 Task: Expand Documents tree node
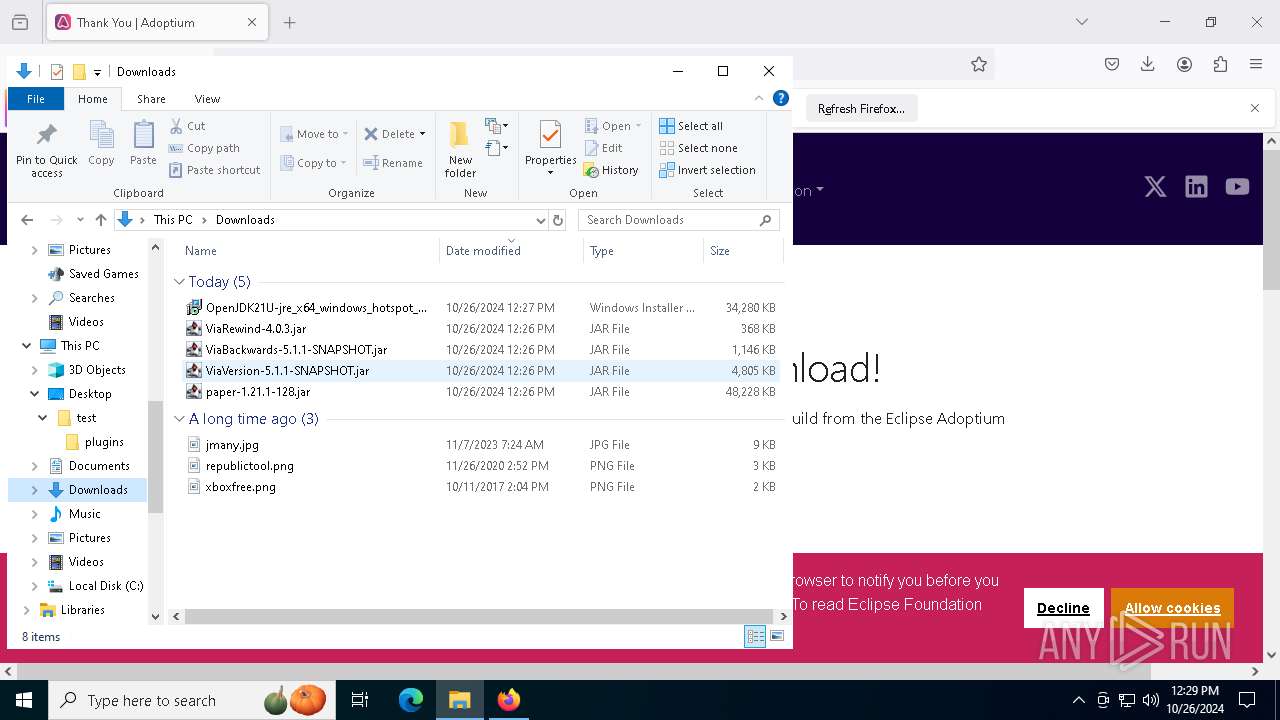click(x=35, y=466)
